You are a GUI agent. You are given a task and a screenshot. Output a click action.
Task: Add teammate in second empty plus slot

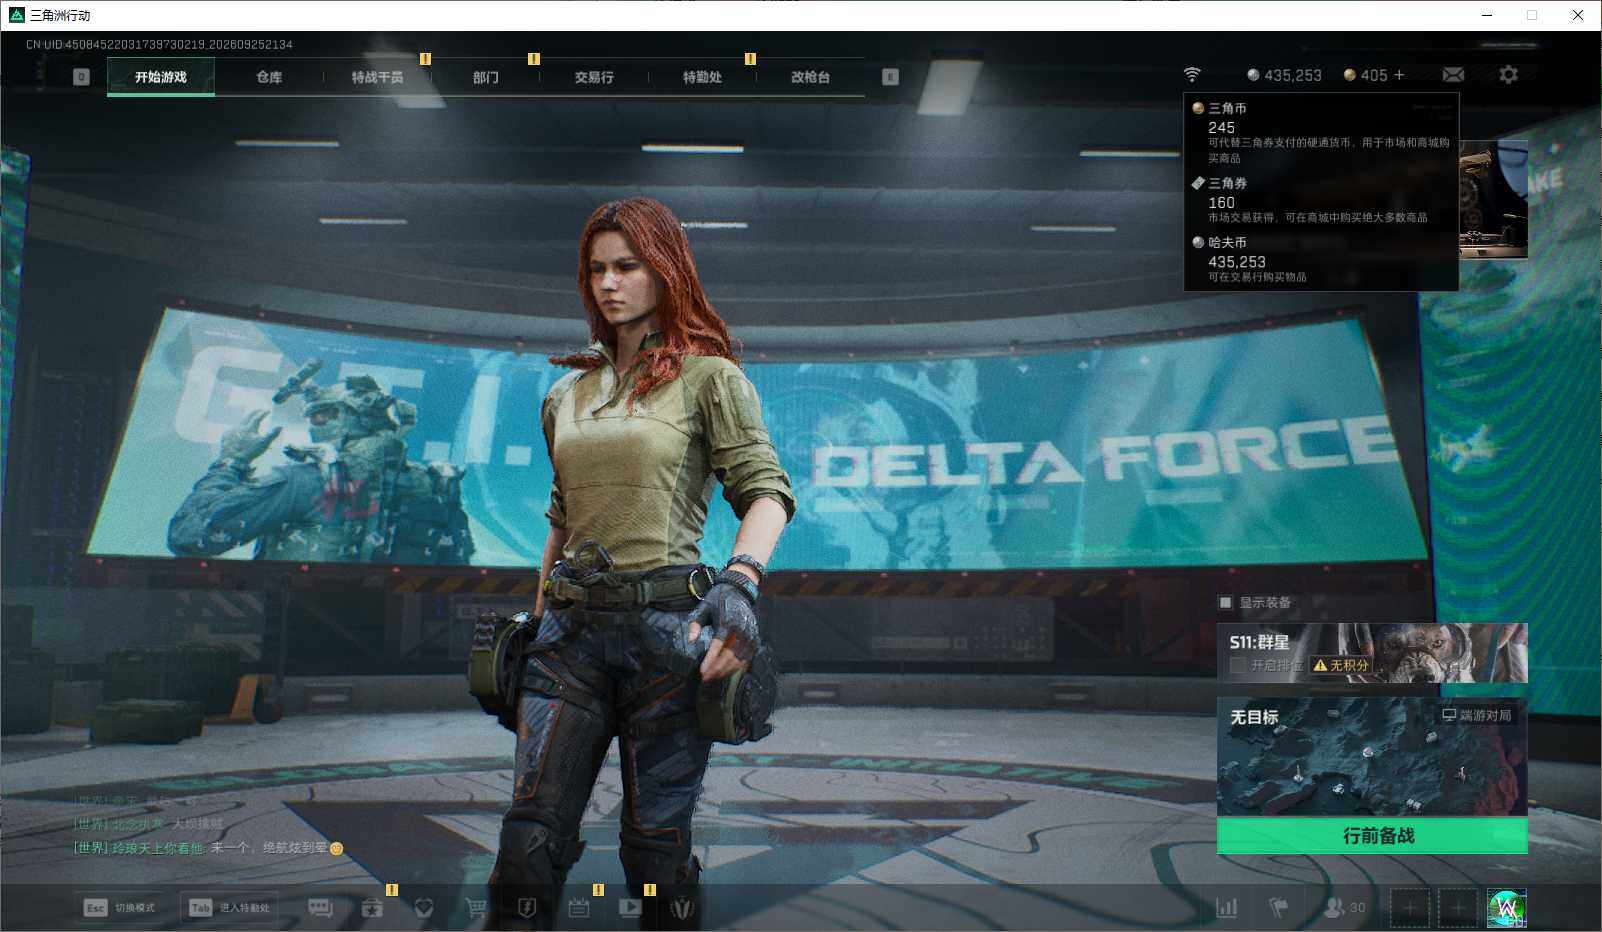coord(1457,908)
